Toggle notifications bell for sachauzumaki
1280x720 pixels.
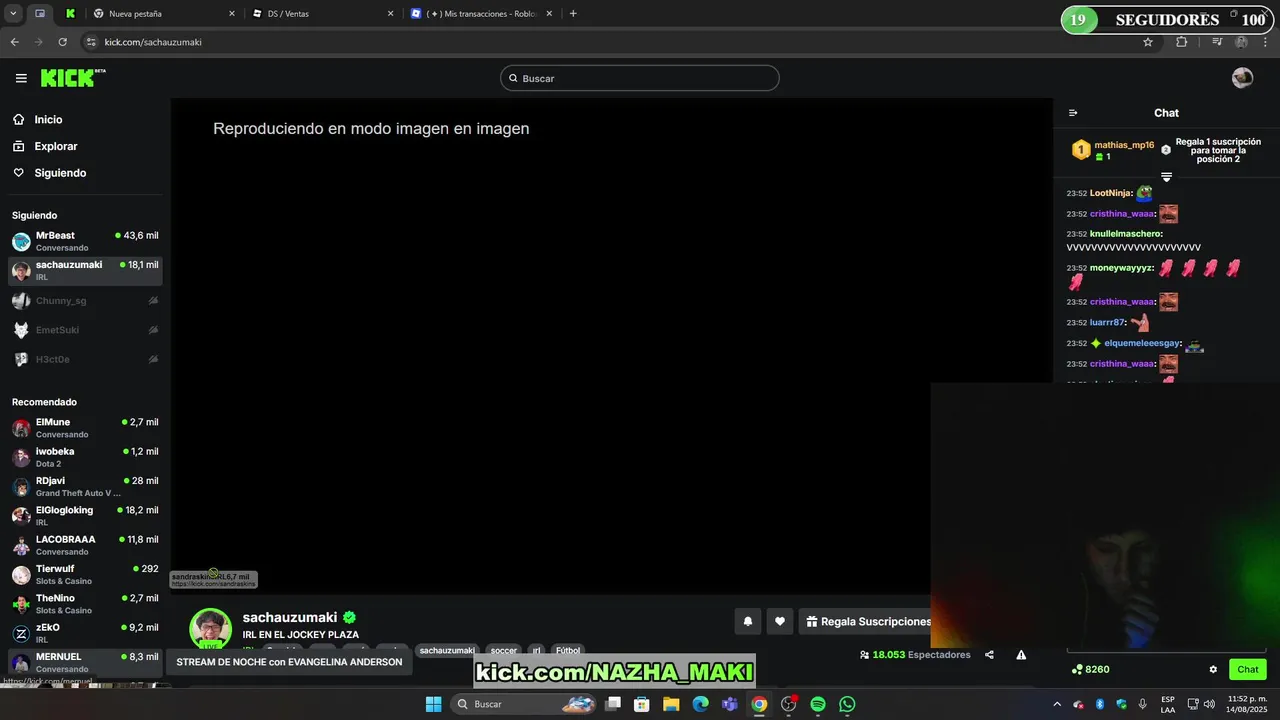[x=747, y=621]
